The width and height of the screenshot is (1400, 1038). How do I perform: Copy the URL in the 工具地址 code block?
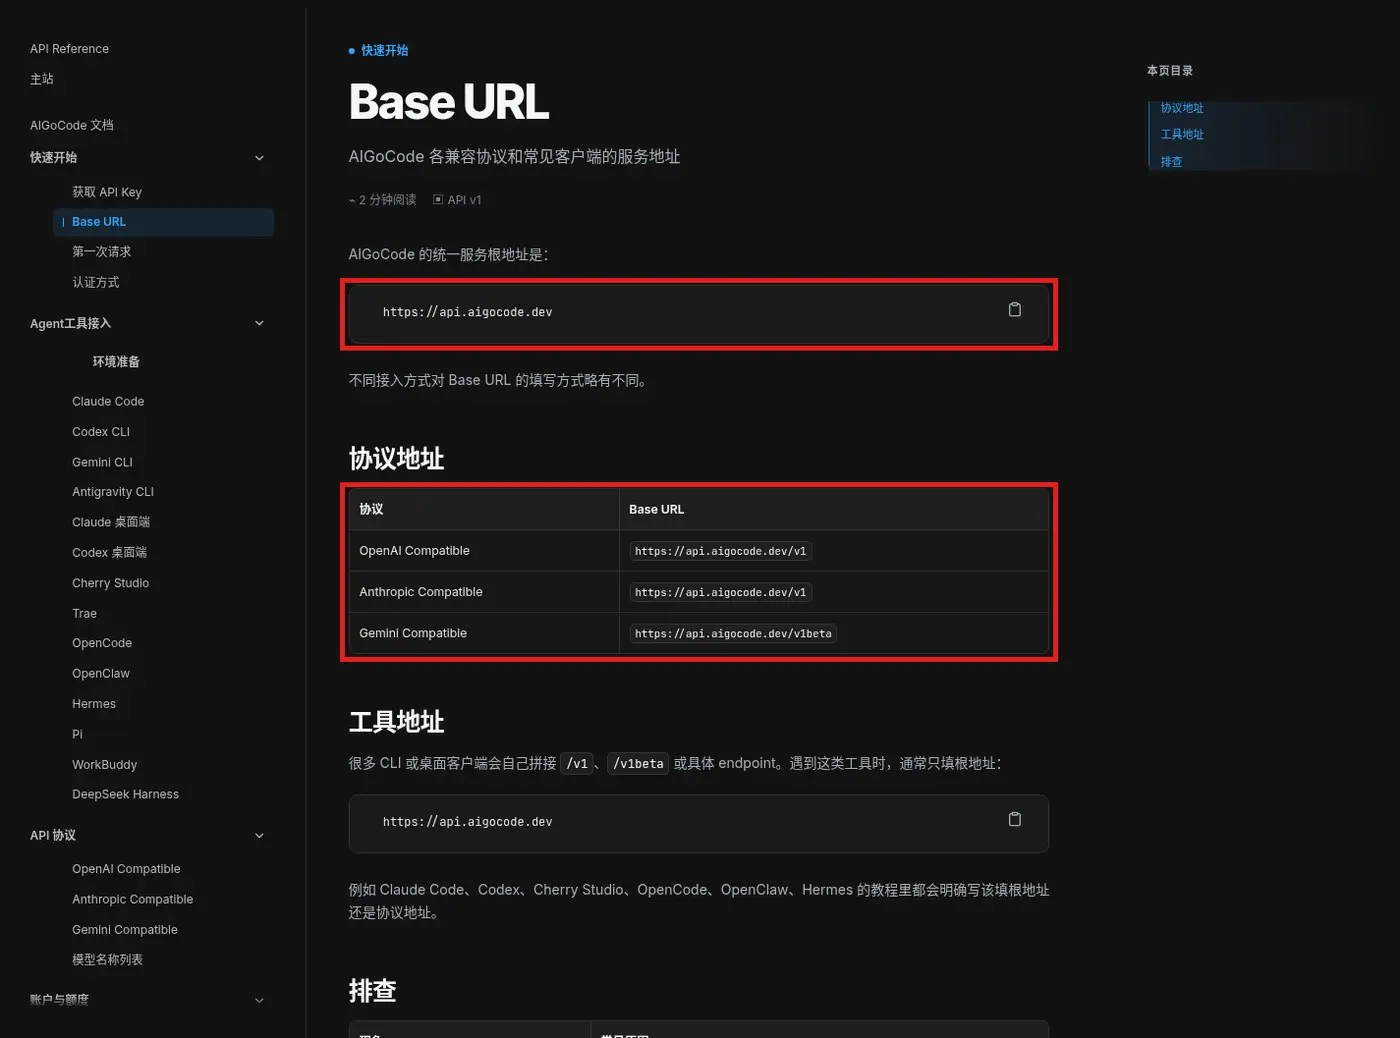(1014, 820)
